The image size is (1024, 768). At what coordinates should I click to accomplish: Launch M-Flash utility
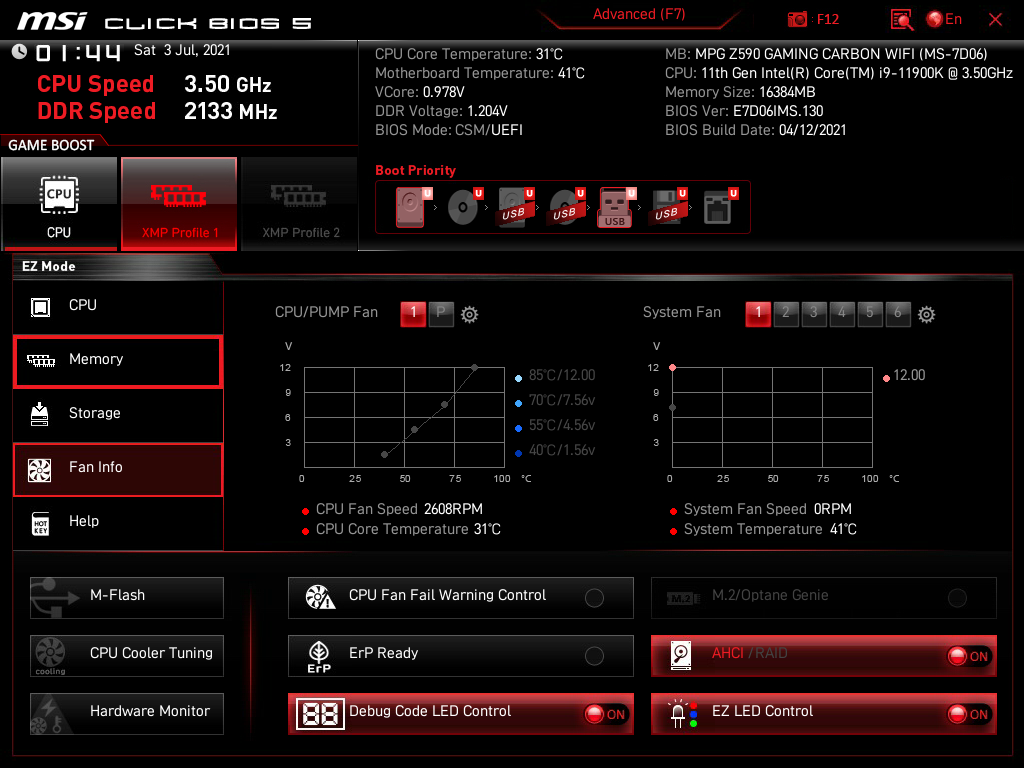point(127,598)
